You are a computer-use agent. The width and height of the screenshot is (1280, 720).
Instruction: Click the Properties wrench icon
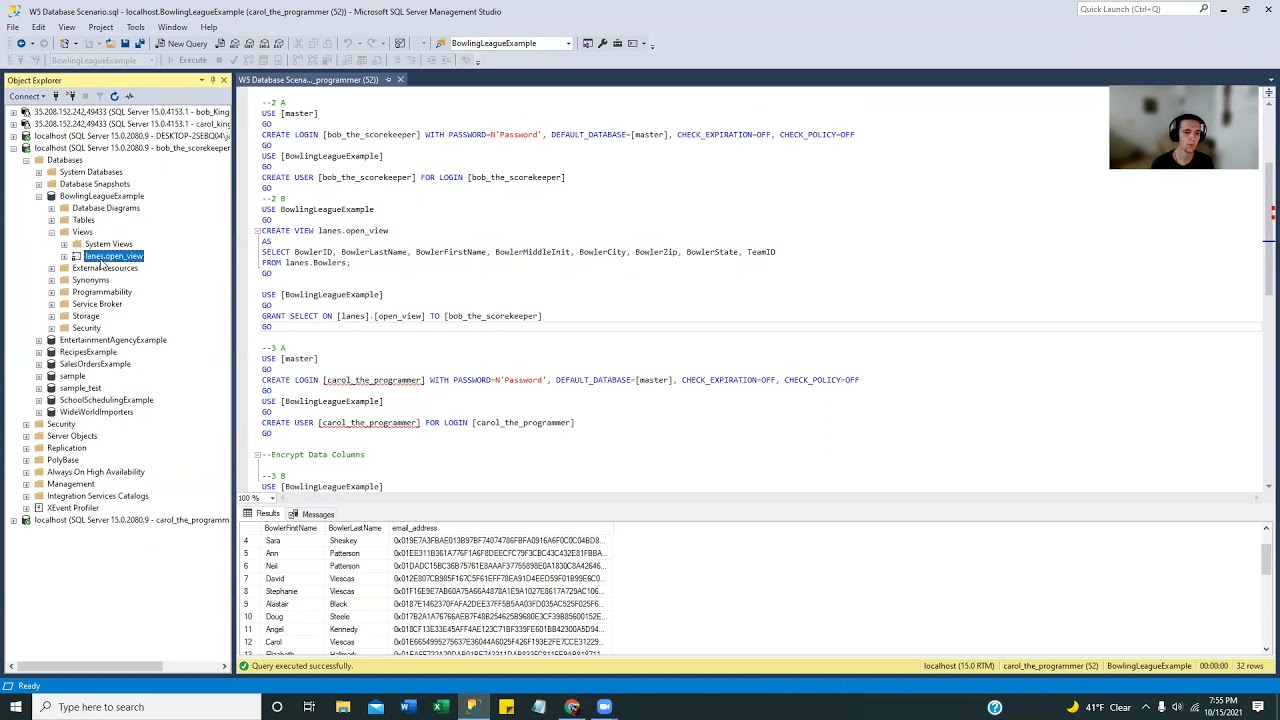602,44
